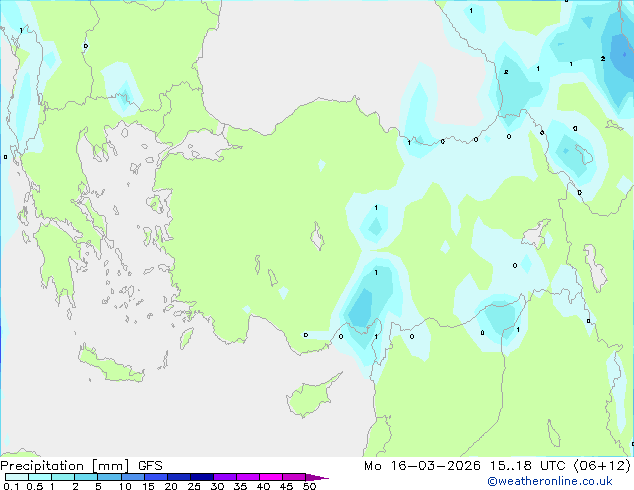Click the 0.1–0.5 mm legend color box
Image resolution: width=634 pixels, height=490 pixels.
[17, 477]
